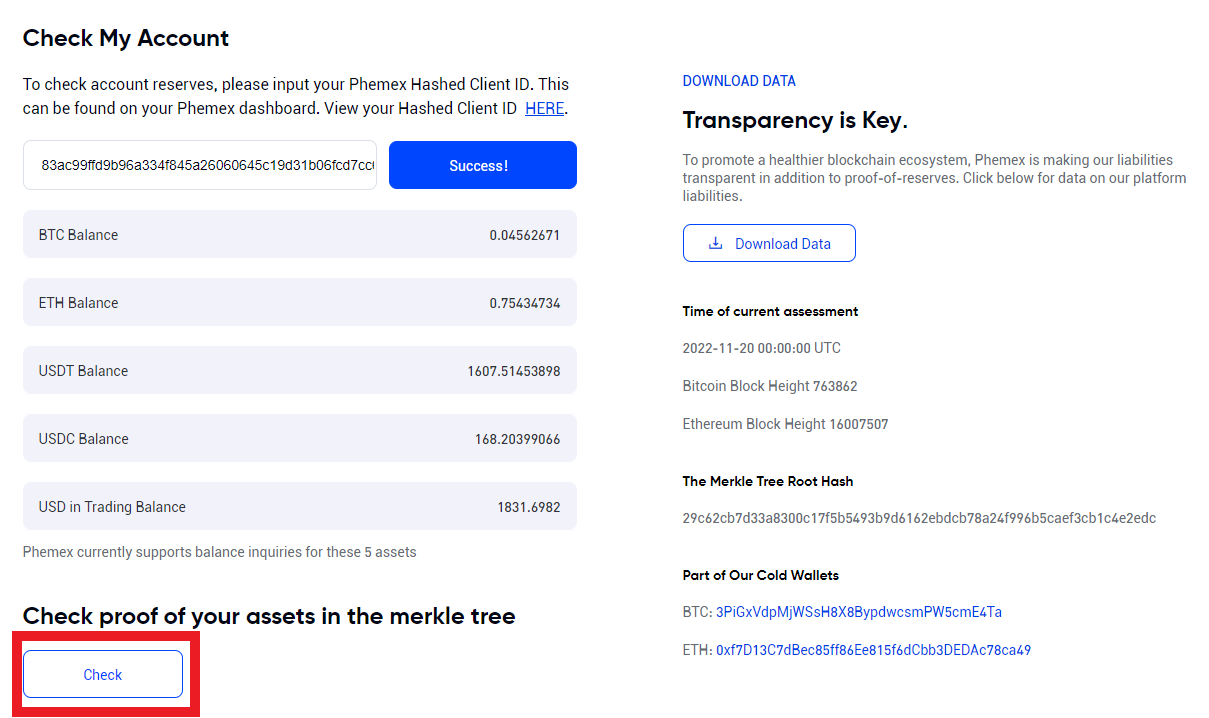The image size is (1209, 718).
Task: Click the BTC Balance row label
Action: (78, 235)
